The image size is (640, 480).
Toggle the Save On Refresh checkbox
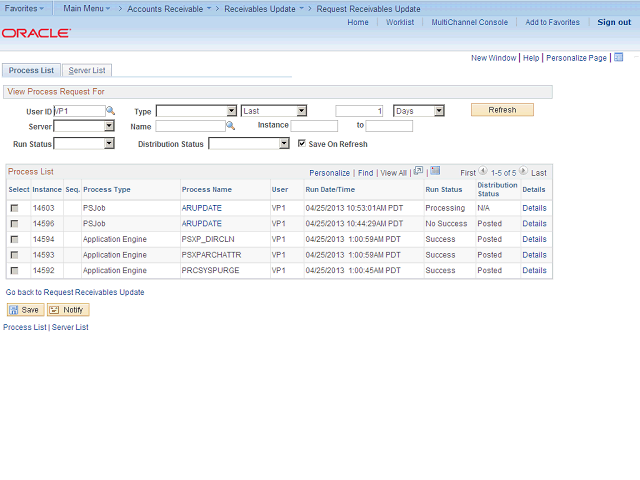(x=302, y=144)
